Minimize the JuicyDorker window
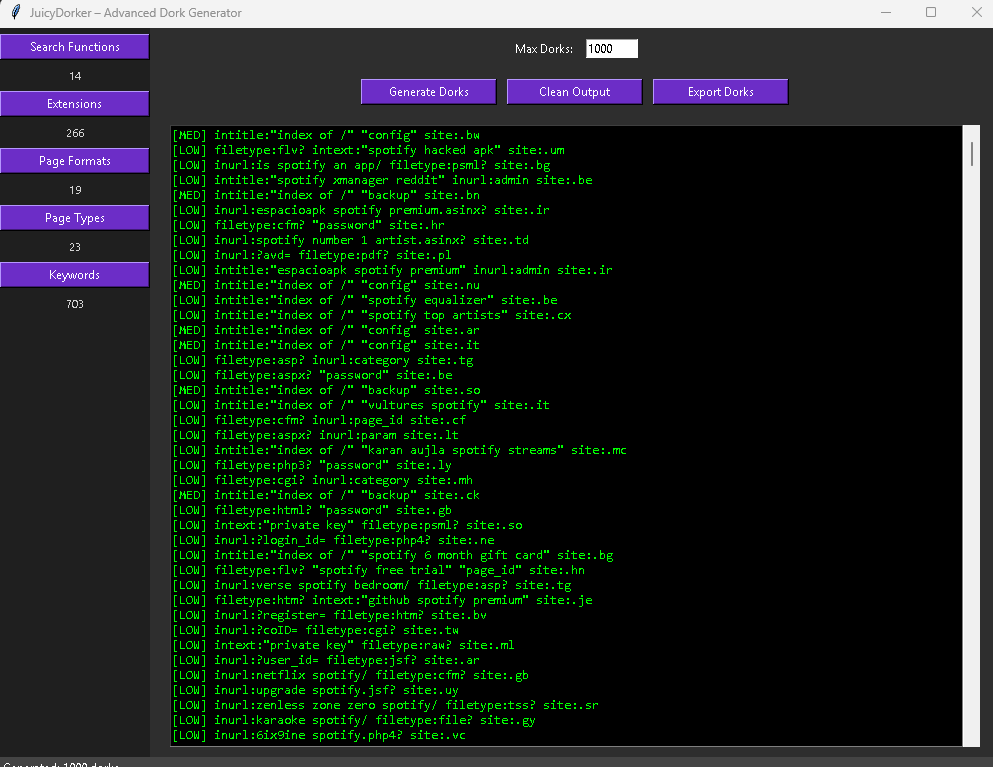Viewport: 993px width, 767px height. (887, 13)
